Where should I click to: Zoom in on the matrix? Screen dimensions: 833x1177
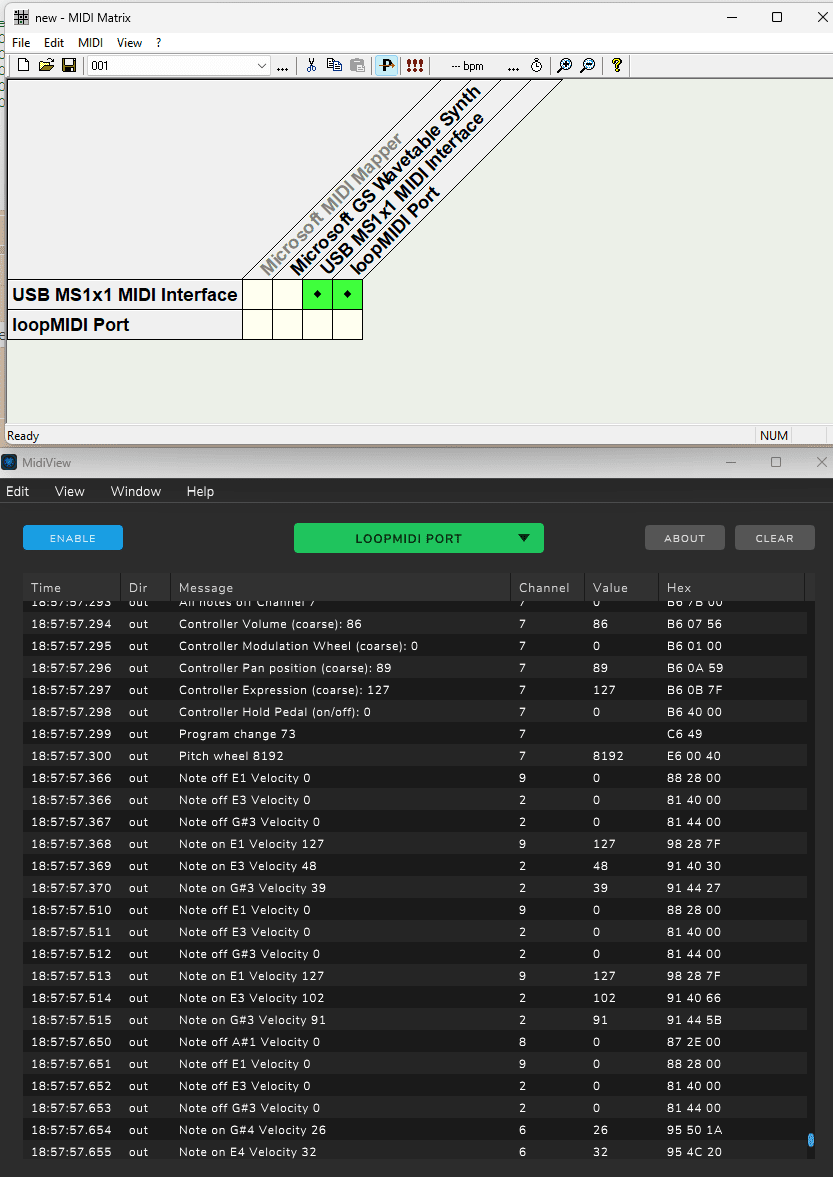click(x=564, y=65)
